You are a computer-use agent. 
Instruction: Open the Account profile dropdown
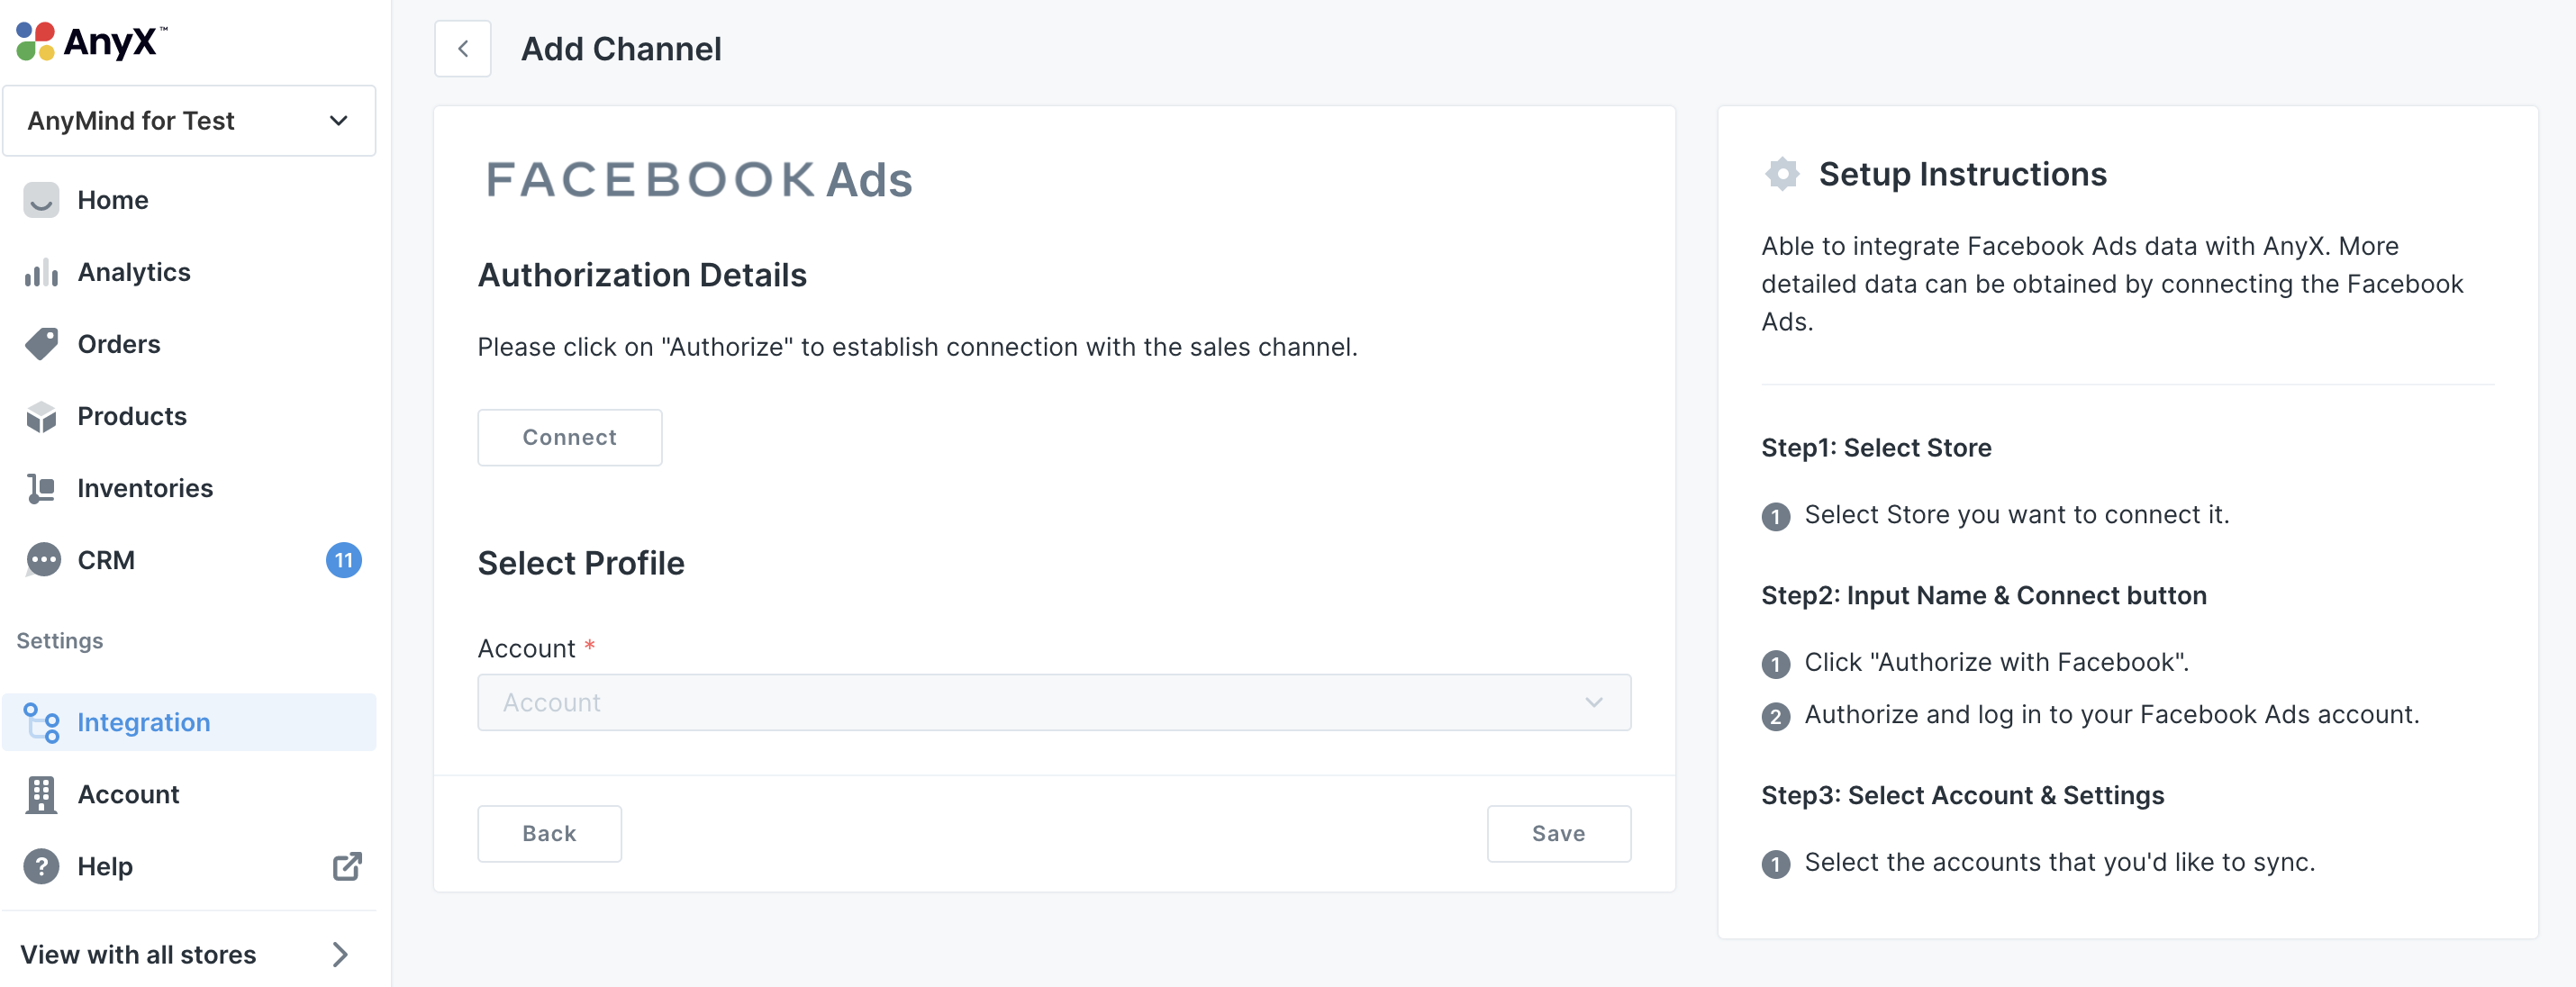tap(1053, 702)
